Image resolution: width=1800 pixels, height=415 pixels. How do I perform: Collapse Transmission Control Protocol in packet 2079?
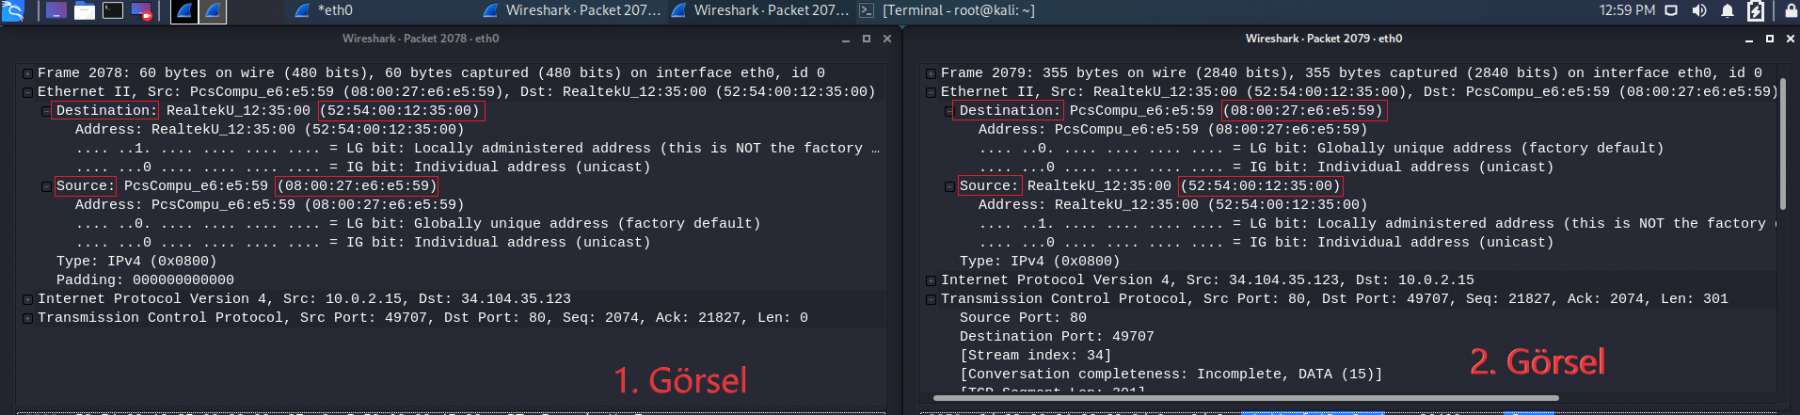(x=930, y=299)
